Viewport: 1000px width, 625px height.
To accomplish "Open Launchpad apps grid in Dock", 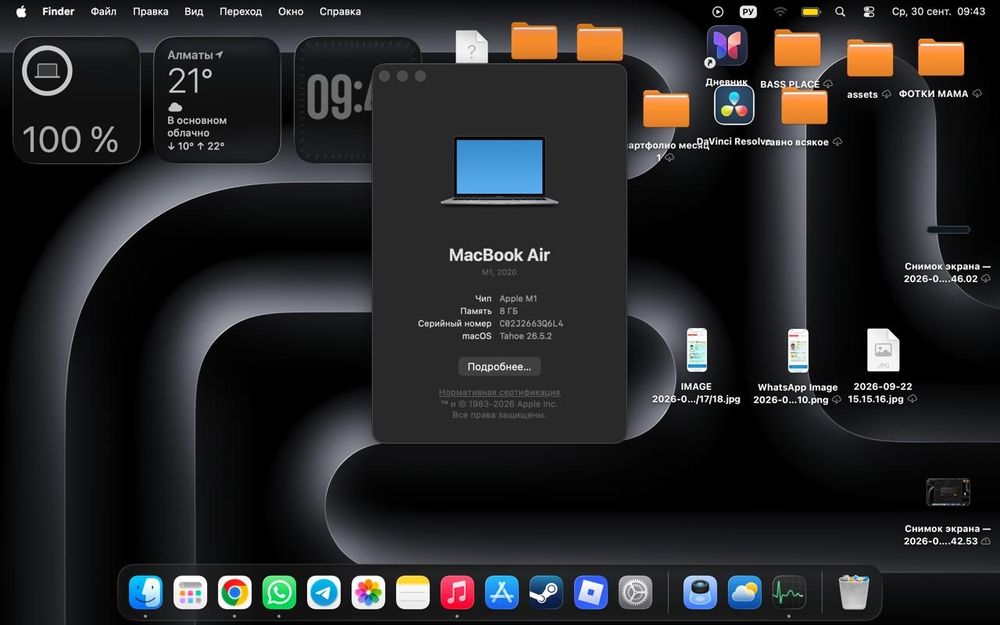I will point(190,592).
